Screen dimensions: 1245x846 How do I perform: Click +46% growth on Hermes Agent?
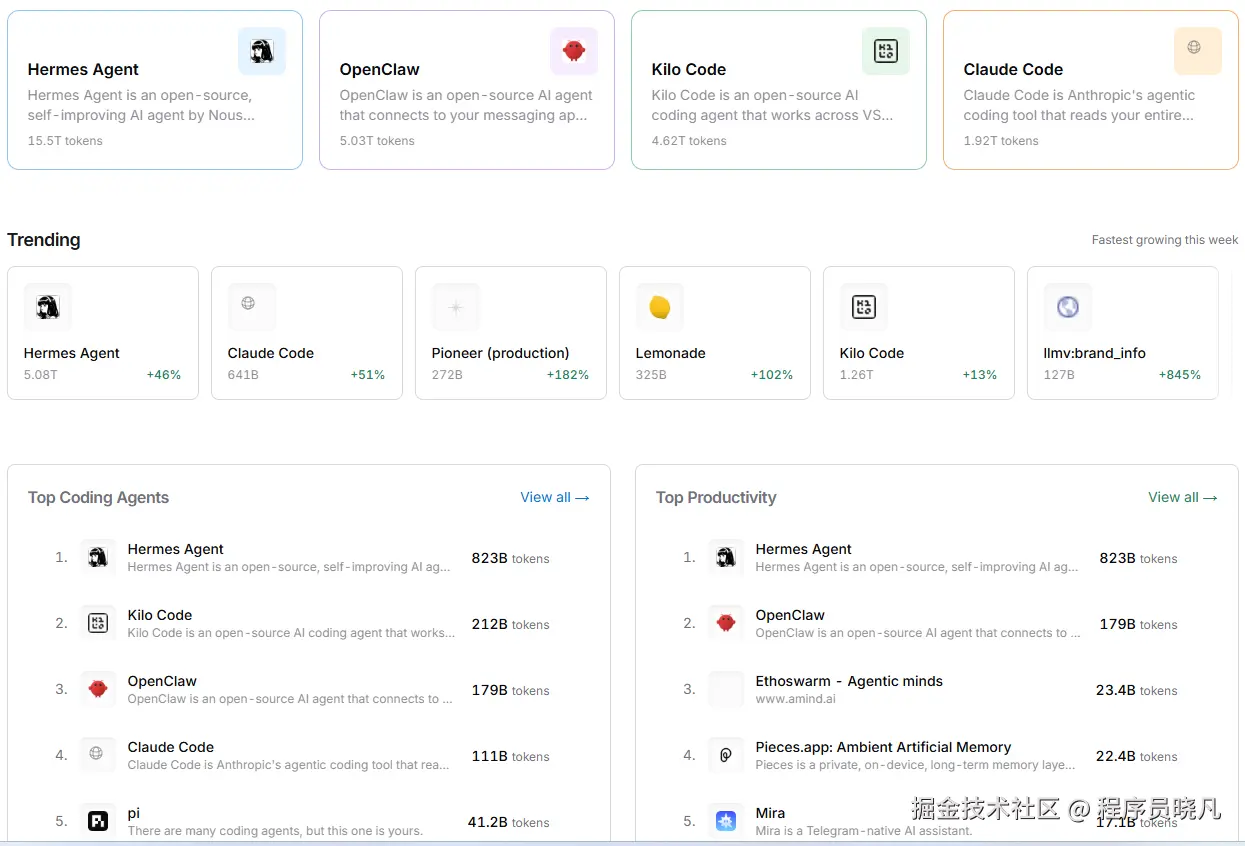point(164,375)
